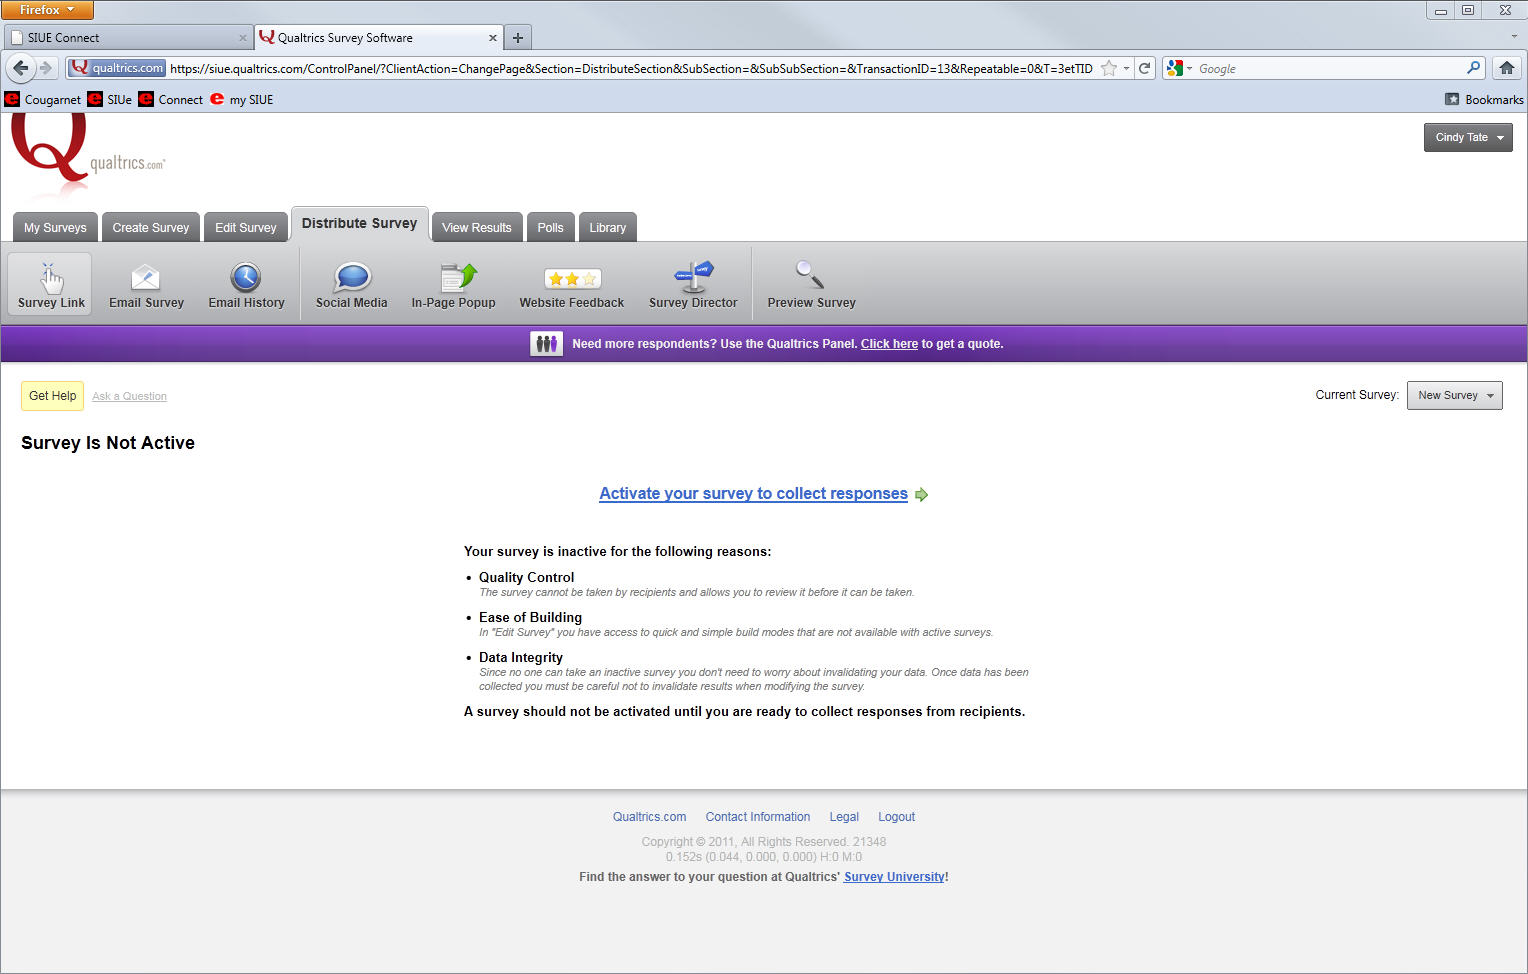Select the Email Survey icon
Viewport: 1528px width, 974px height.
146,277
